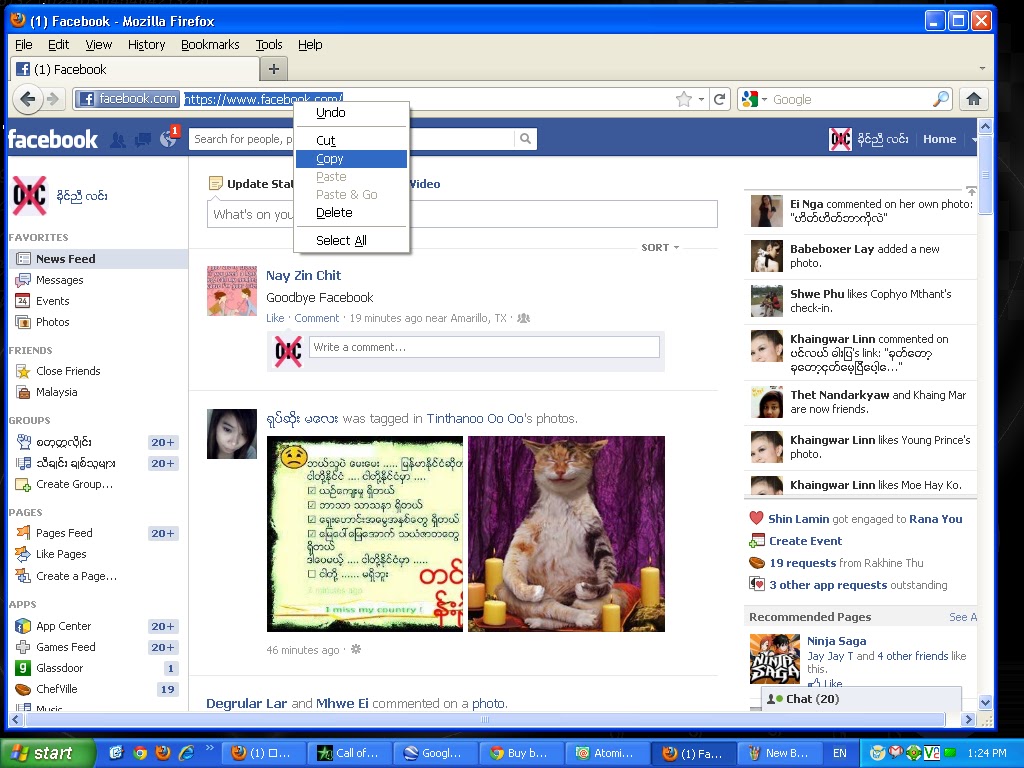Click the Facebook search magnifier button
1024x768 pixels.
point(525,138)
